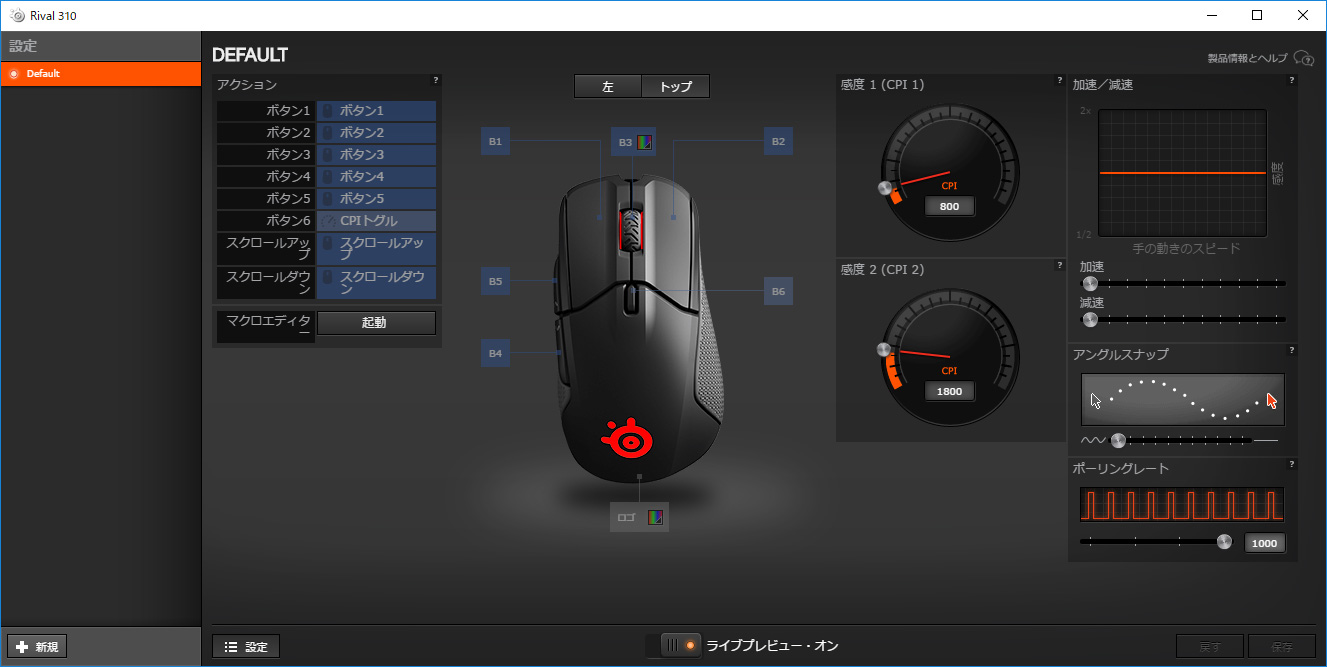This screenshot has width=1327, height=667.
Task: Select the B6 CPI button label
Action: click(778, 292)
